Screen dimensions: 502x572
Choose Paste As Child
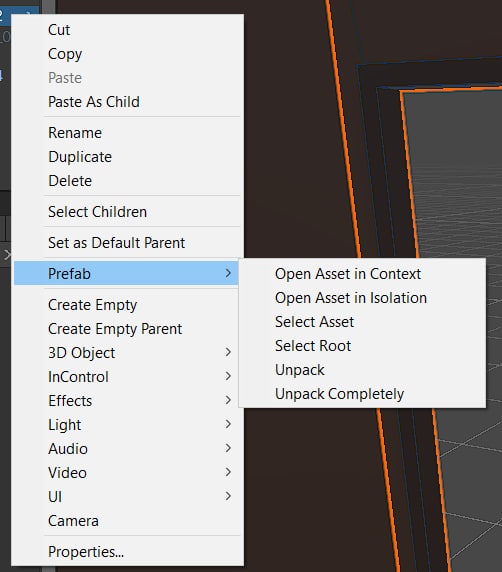click(x=127, y=102)
